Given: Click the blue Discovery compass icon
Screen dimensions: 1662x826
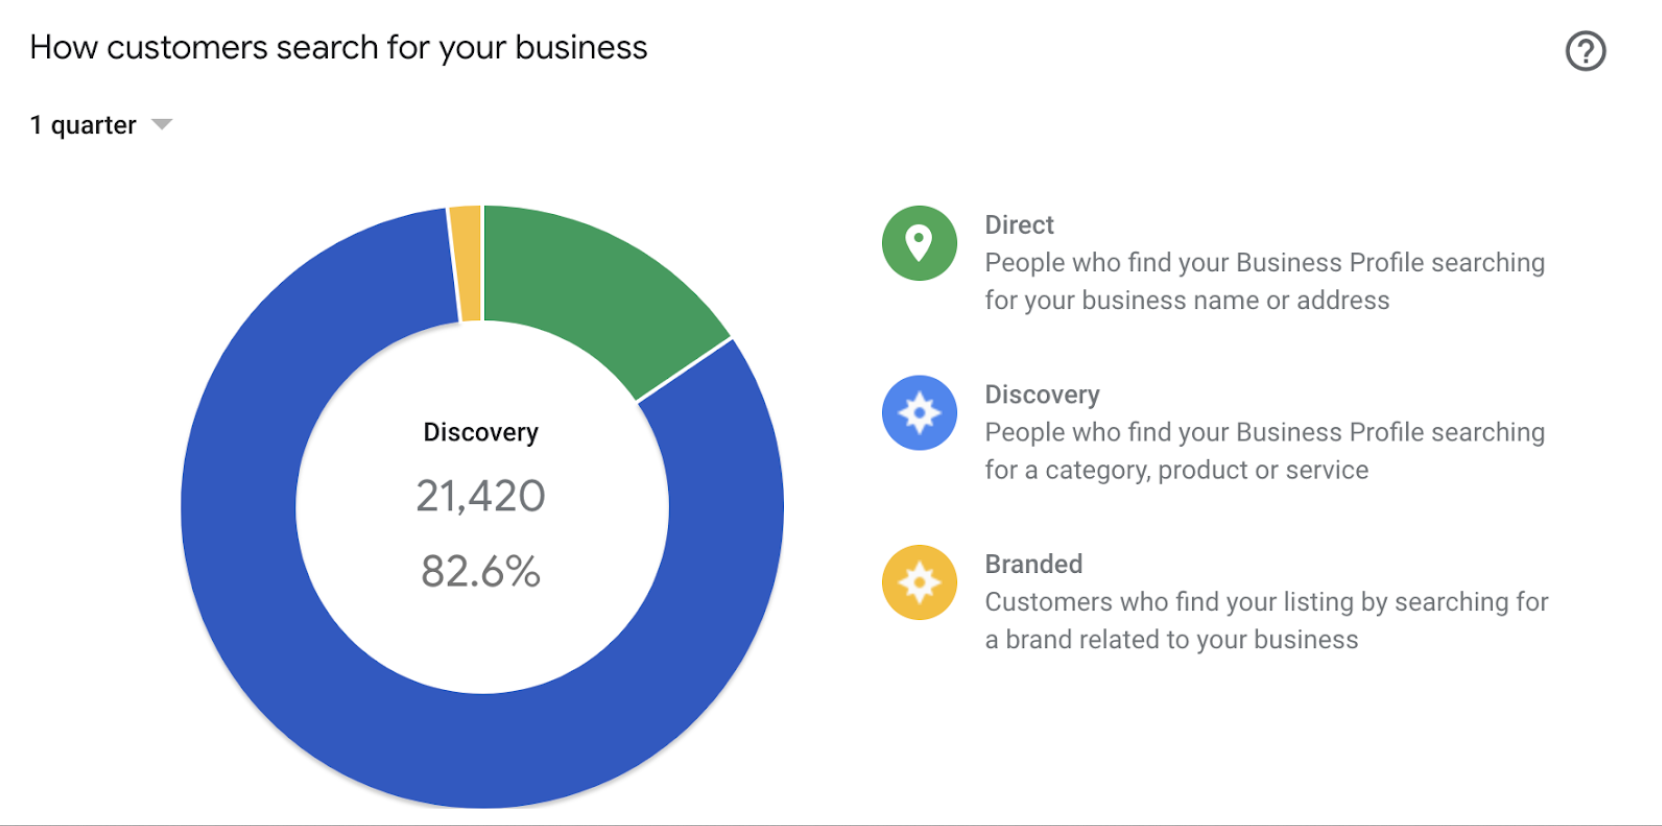Looking at the screenshot, I should pos(919,412).
